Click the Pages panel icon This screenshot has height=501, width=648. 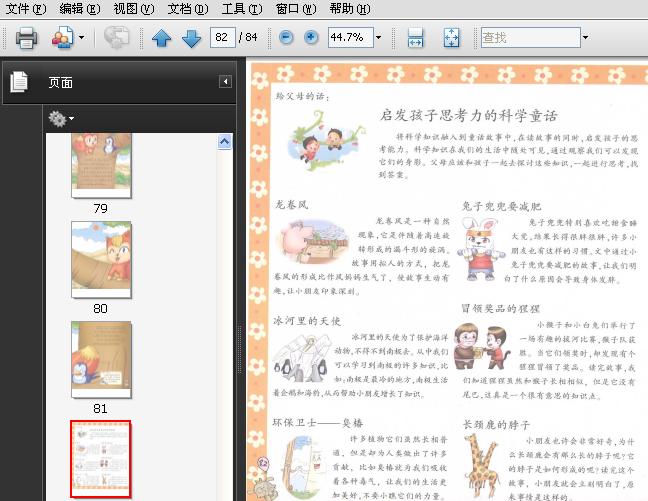coord(19,82)
